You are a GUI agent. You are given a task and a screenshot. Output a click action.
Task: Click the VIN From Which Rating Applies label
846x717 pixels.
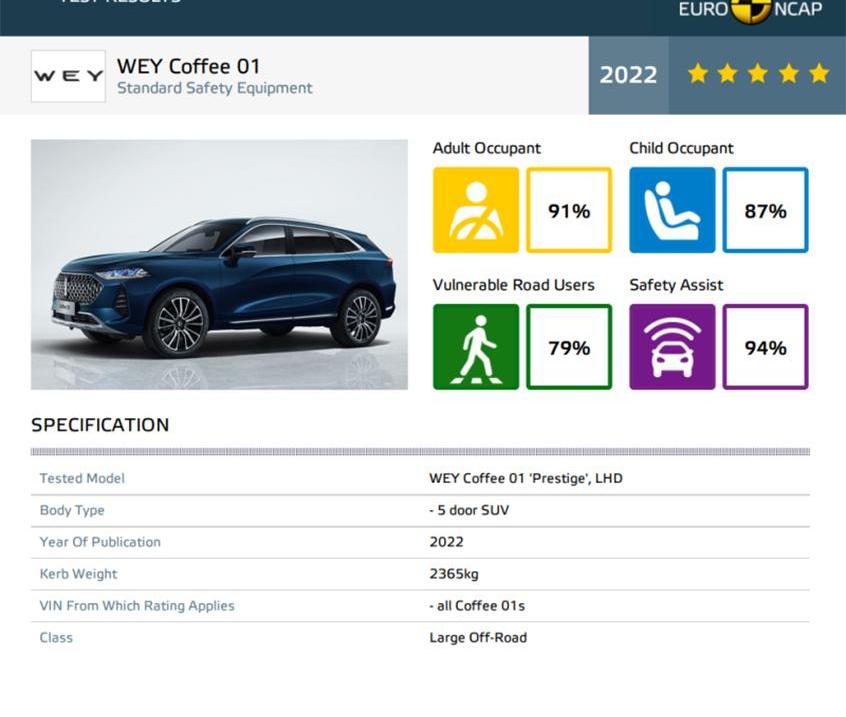(x=137, y=606)
